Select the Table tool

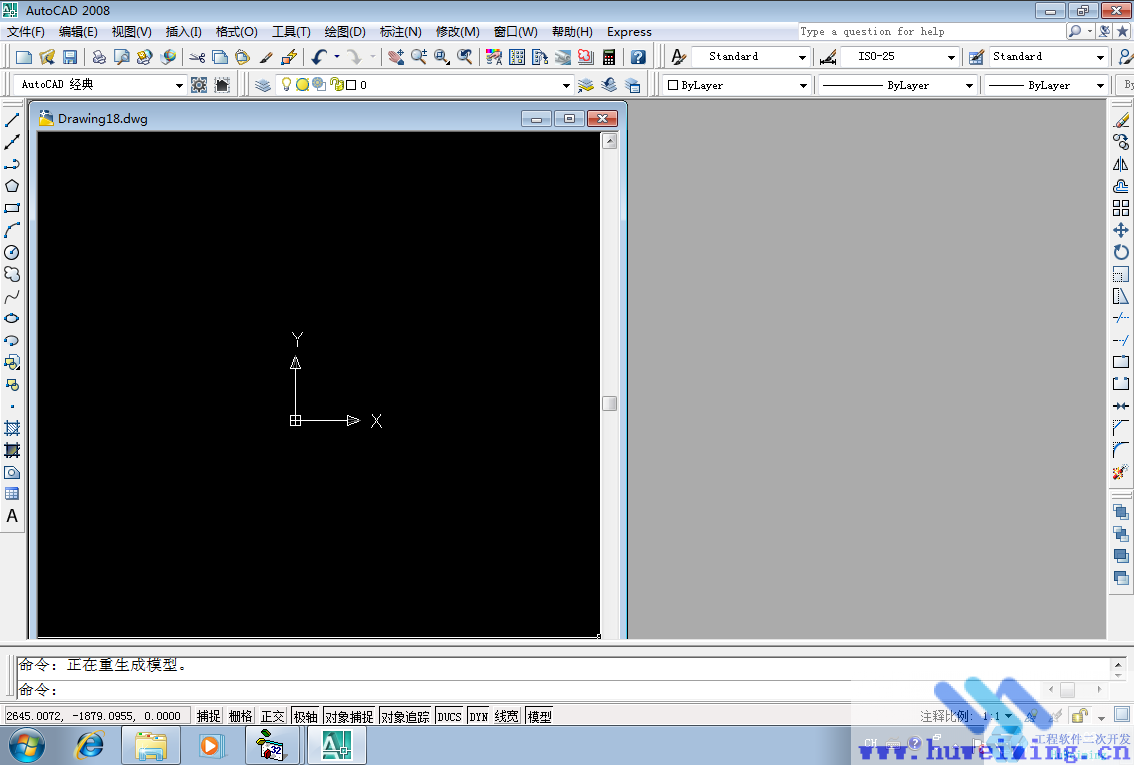coord(12,494)
